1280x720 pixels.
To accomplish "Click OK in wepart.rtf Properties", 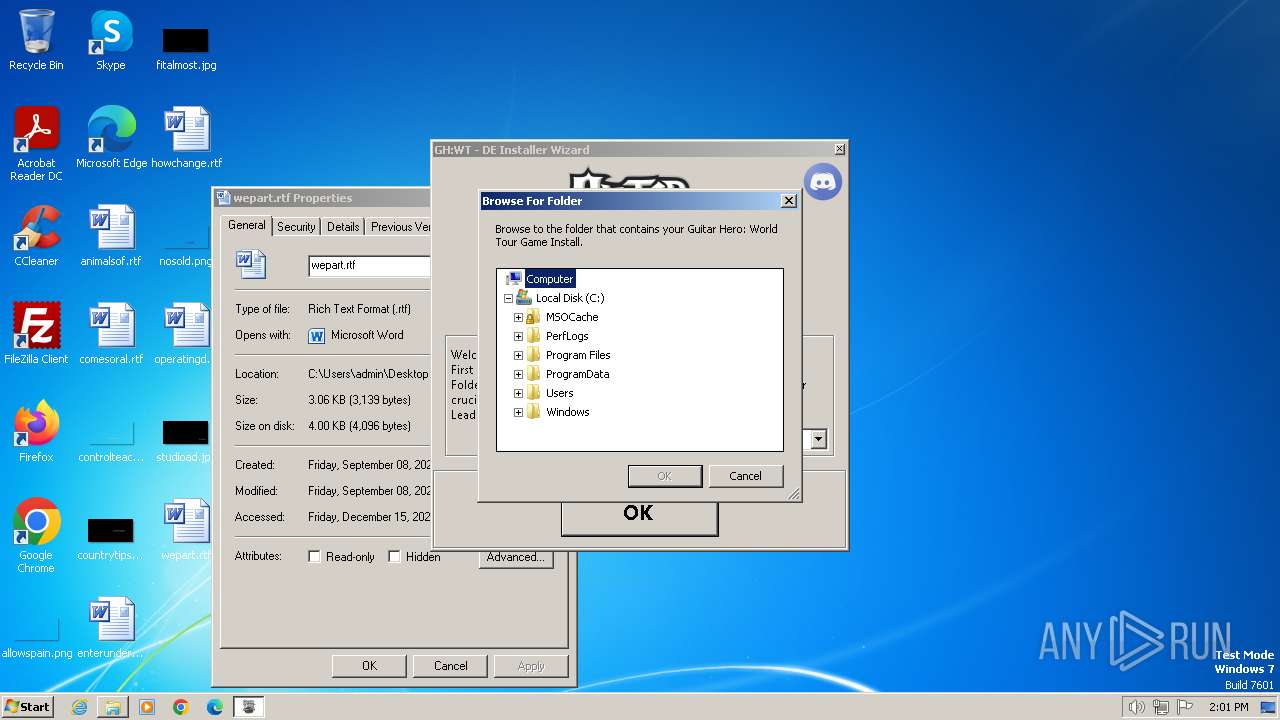I will click(369, 666).
